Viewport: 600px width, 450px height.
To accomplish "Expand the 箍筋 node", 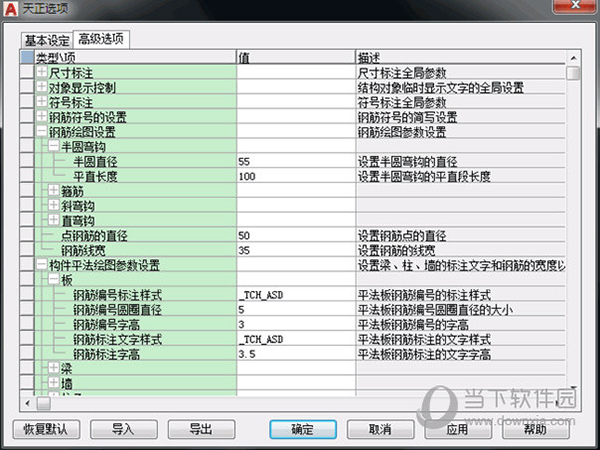I will (x=54, y=190).
